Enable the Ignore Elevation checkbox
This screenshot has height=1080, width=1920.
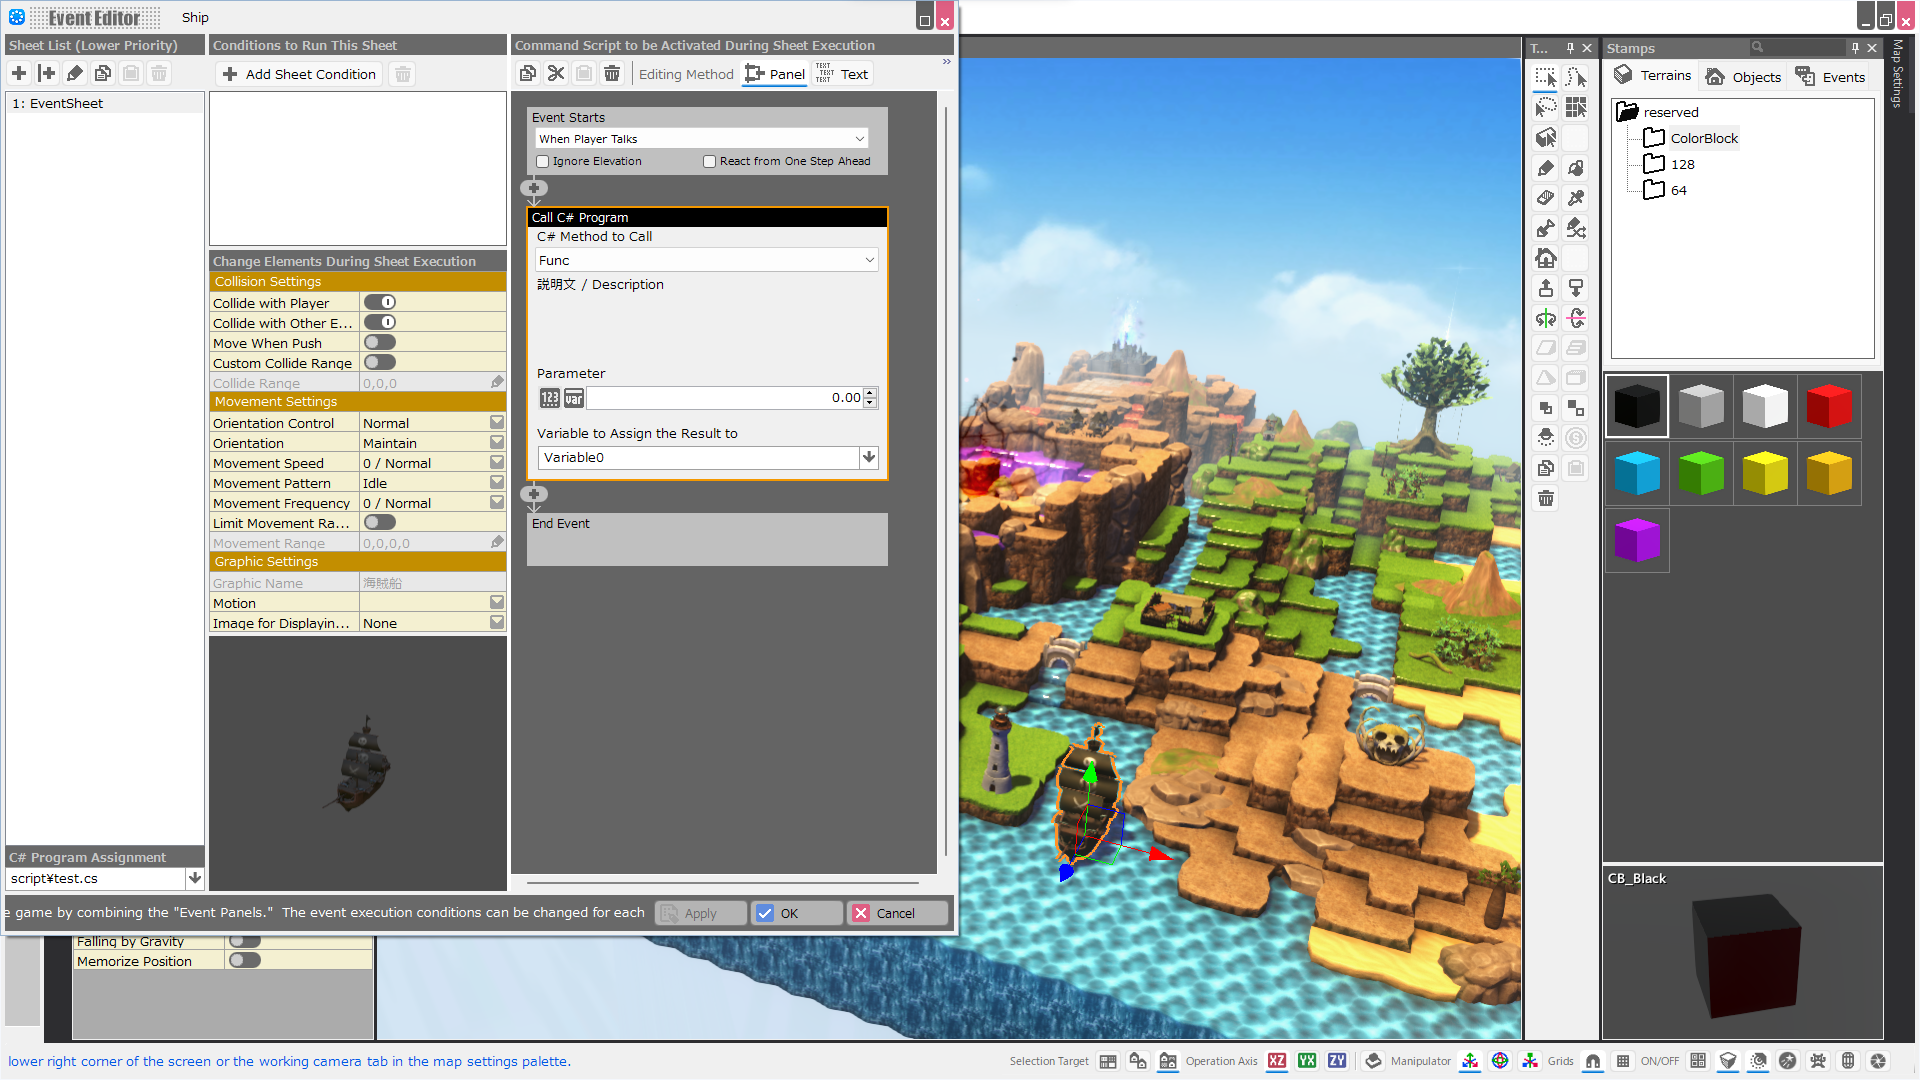(x=543, y=161)
